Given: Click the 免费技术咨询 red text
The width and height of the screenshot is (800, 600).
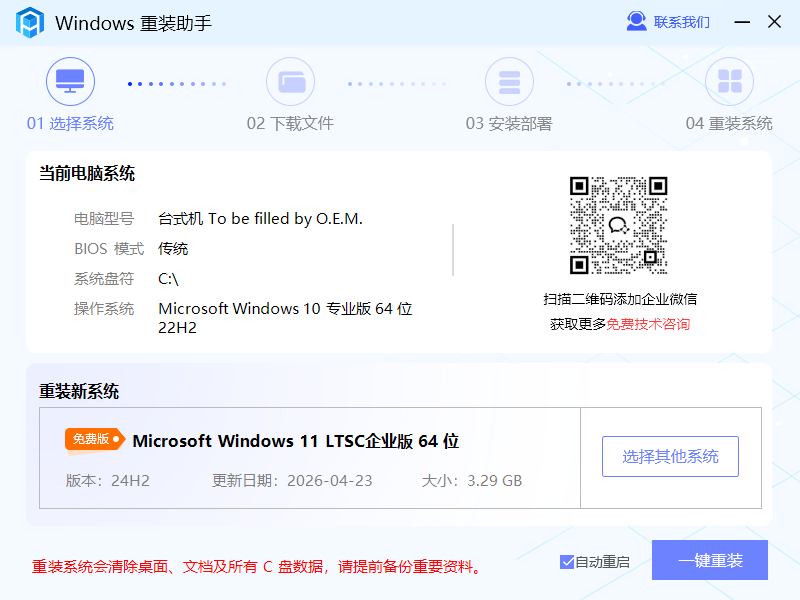Looking at the screenshot, I should click(x=648, y=324).
